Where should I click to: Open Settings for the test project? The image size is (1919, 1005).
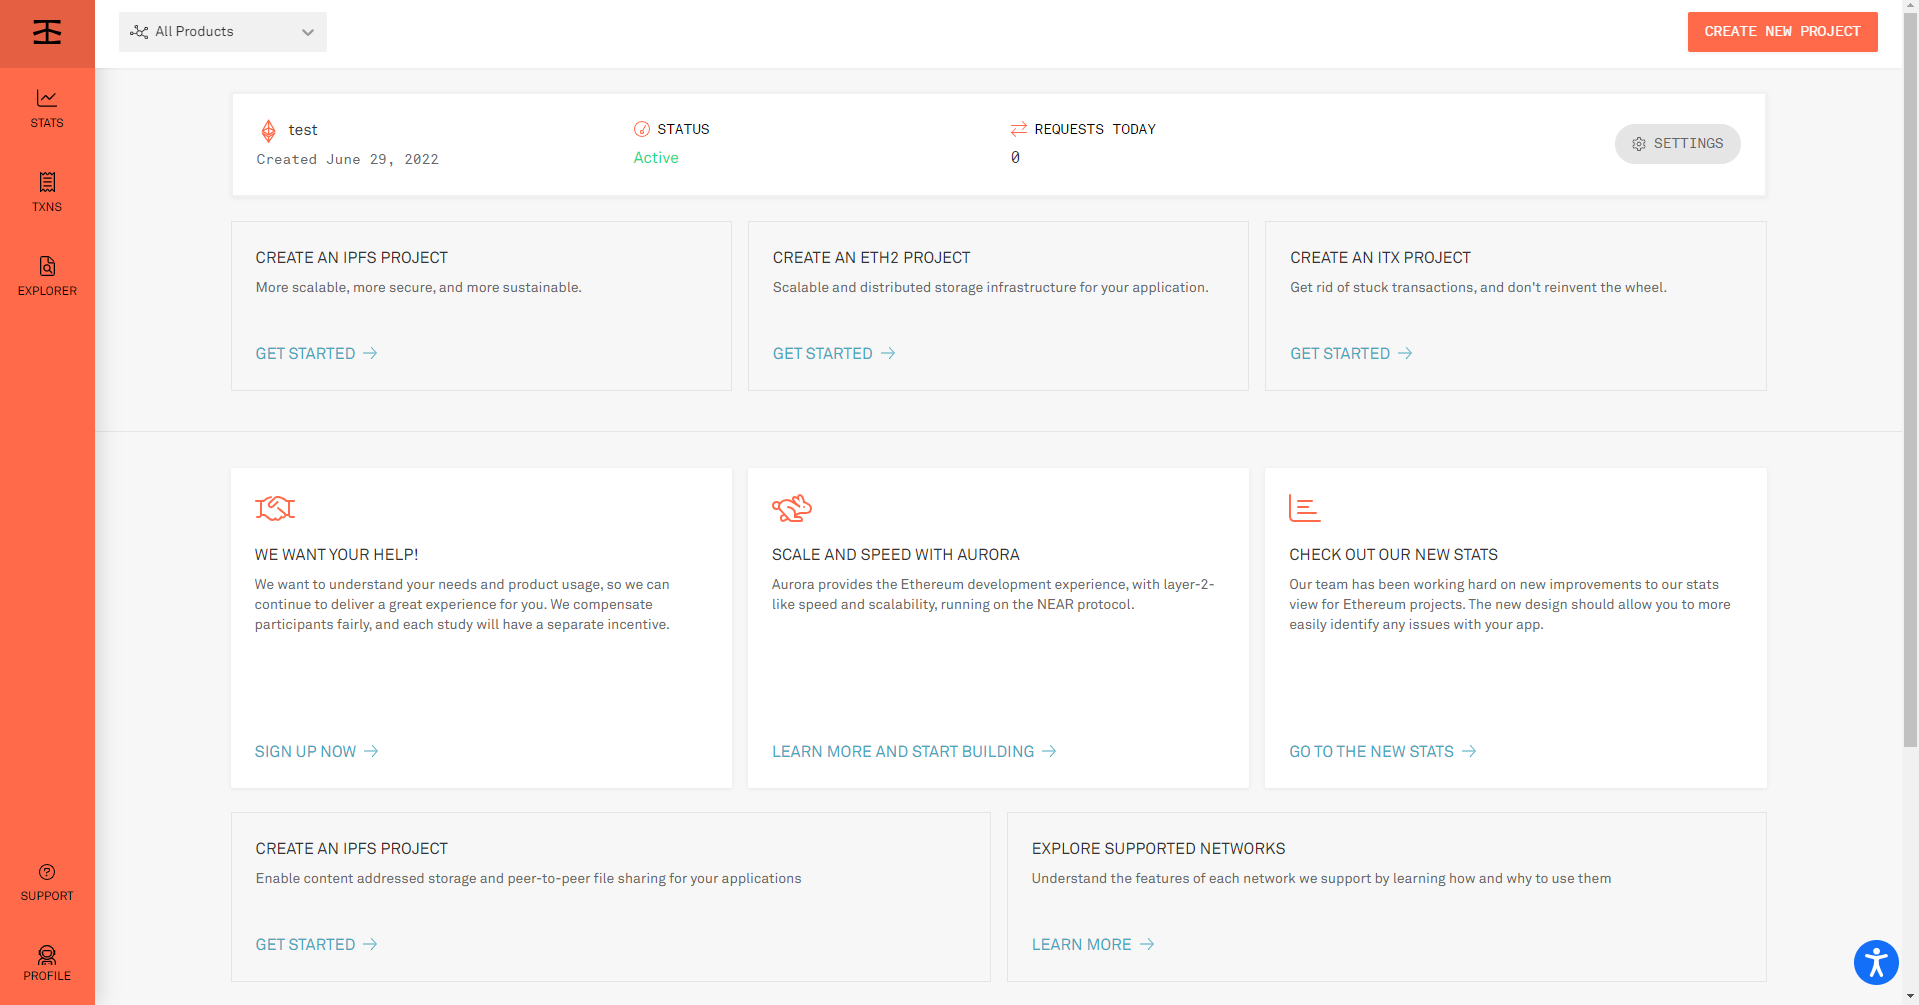point(1677,144)
